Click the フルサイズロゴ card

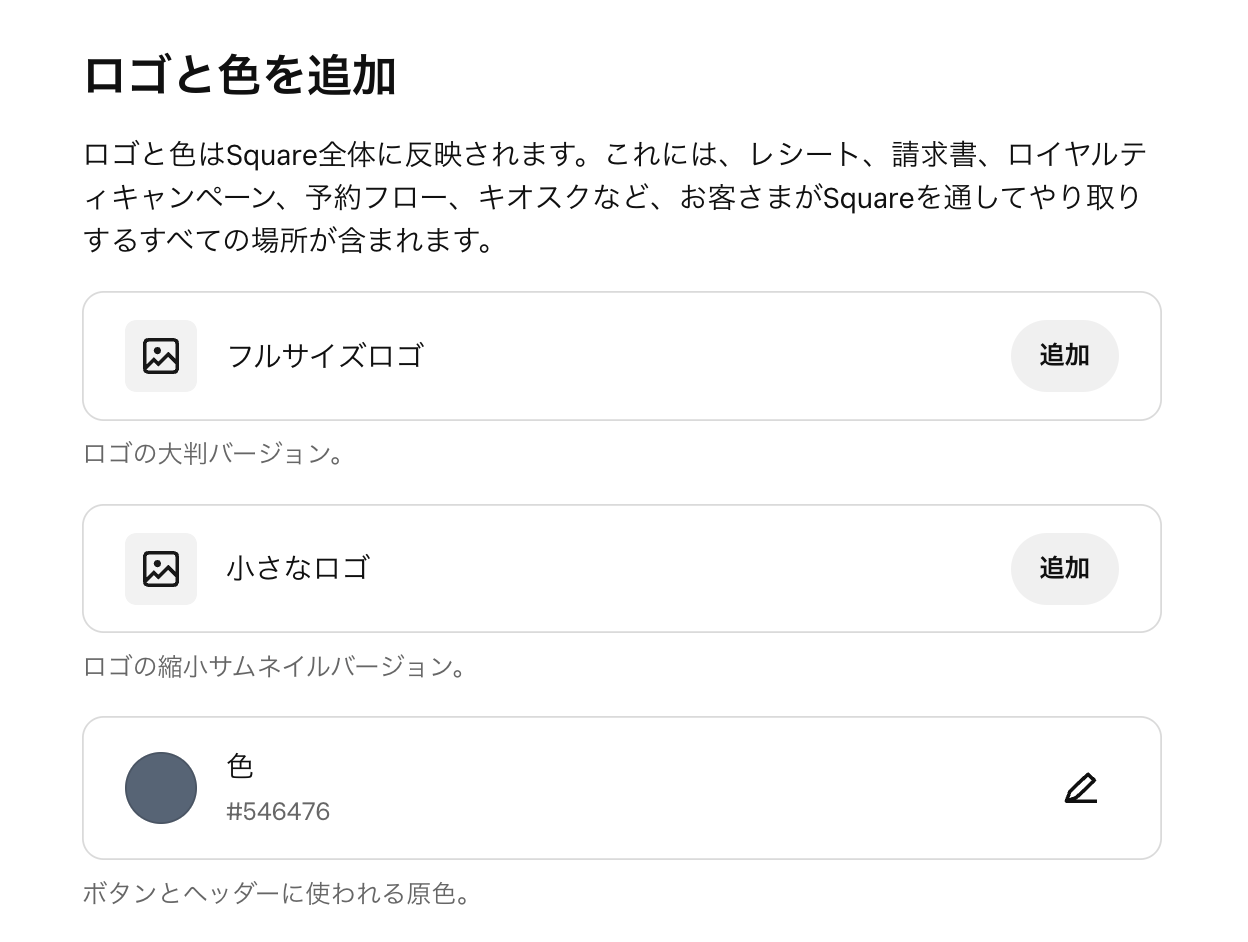[x=624, y=356]
